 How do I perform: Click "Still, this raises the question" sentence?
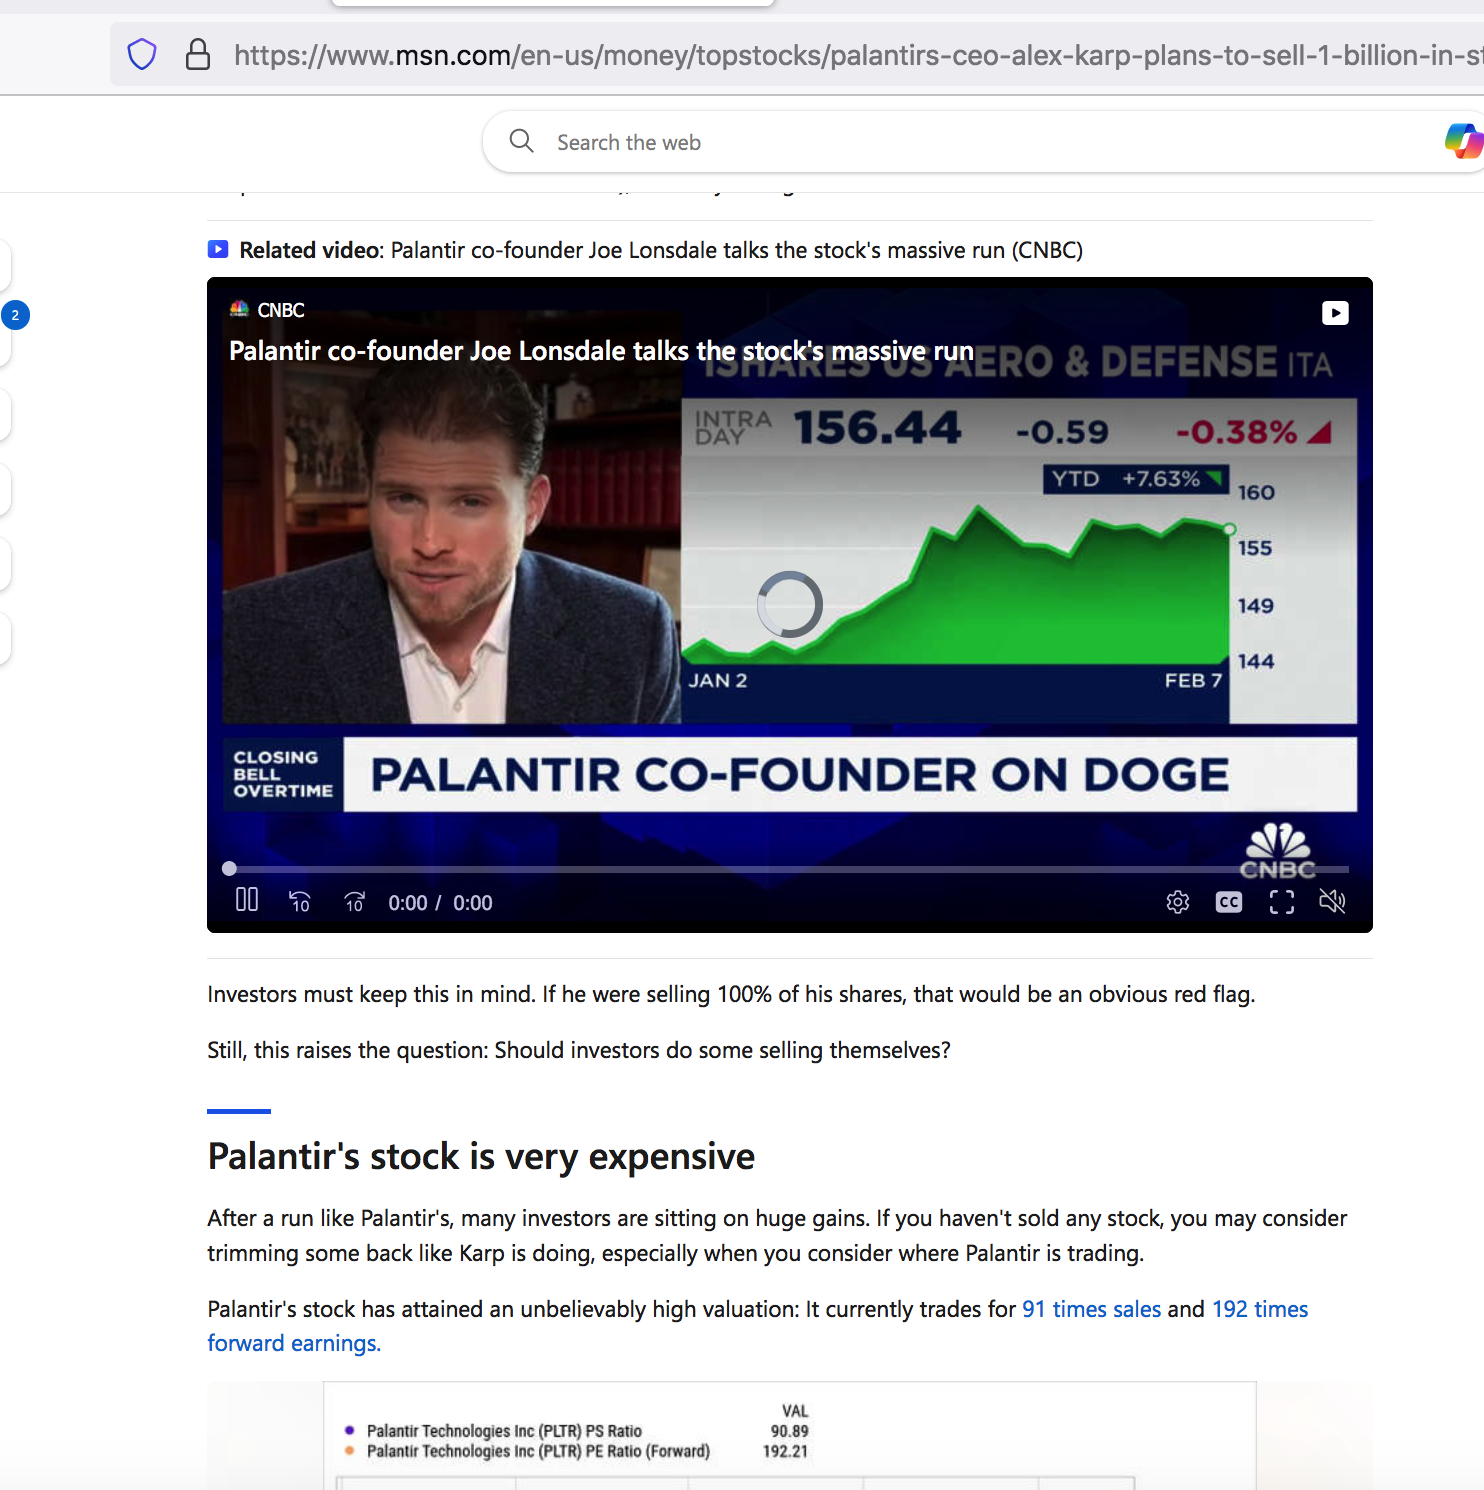coord(579,1050)
